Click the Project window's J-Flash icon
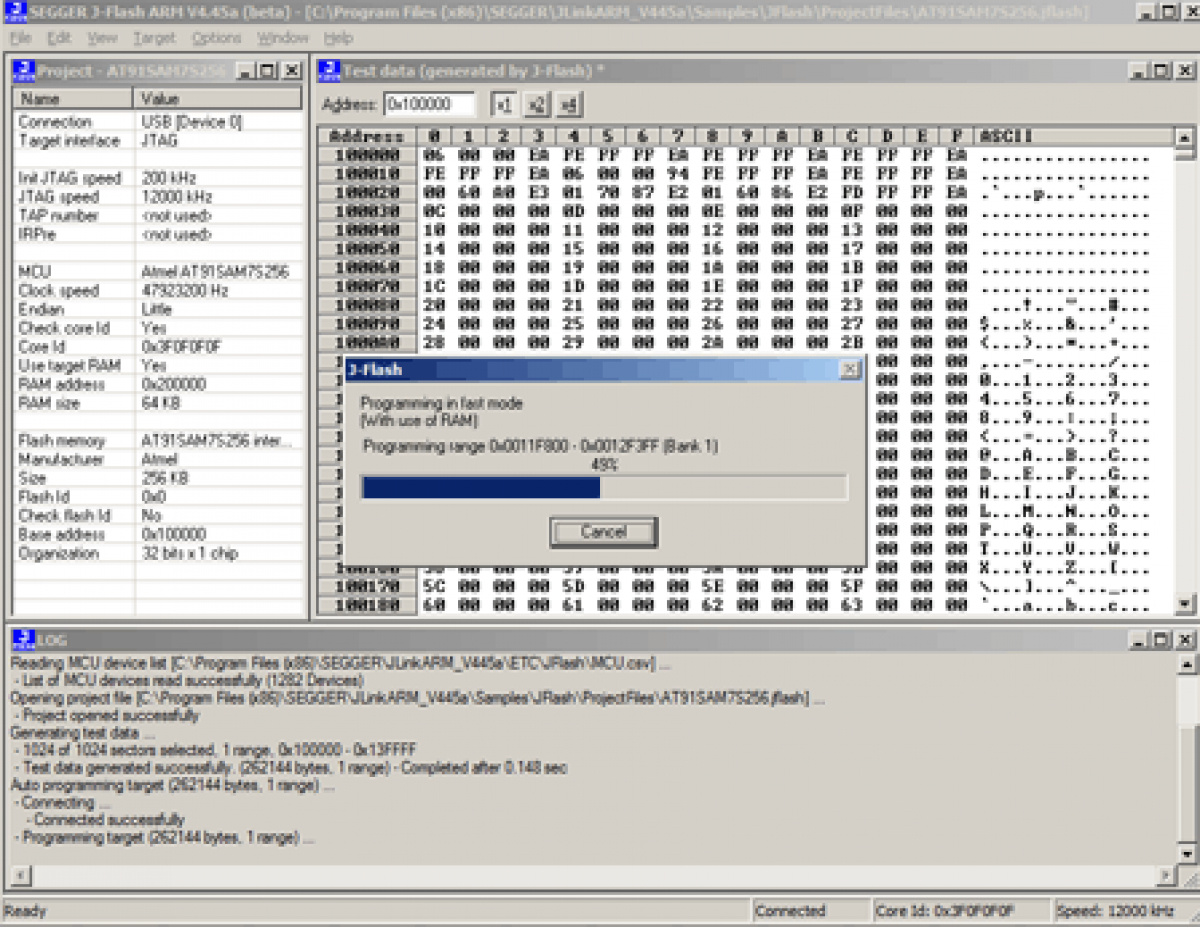 (24, 71)
